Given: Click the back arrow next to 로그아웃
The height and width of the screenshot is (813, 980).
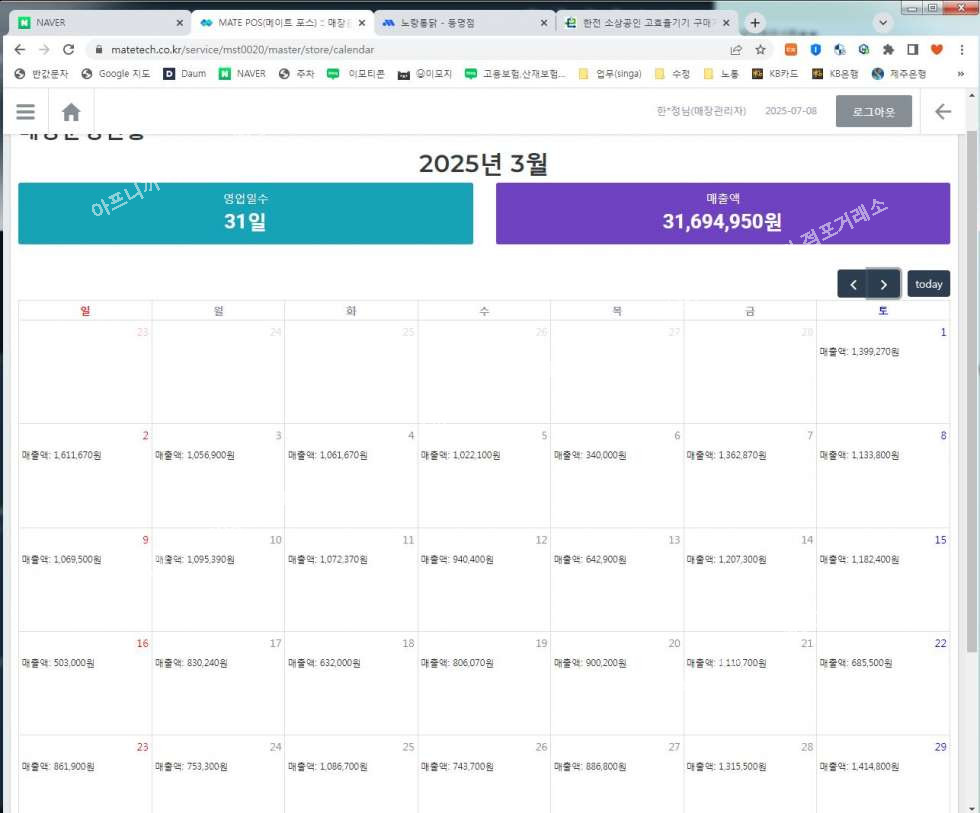Looking at the screenshot, I should tap(942, 112).
